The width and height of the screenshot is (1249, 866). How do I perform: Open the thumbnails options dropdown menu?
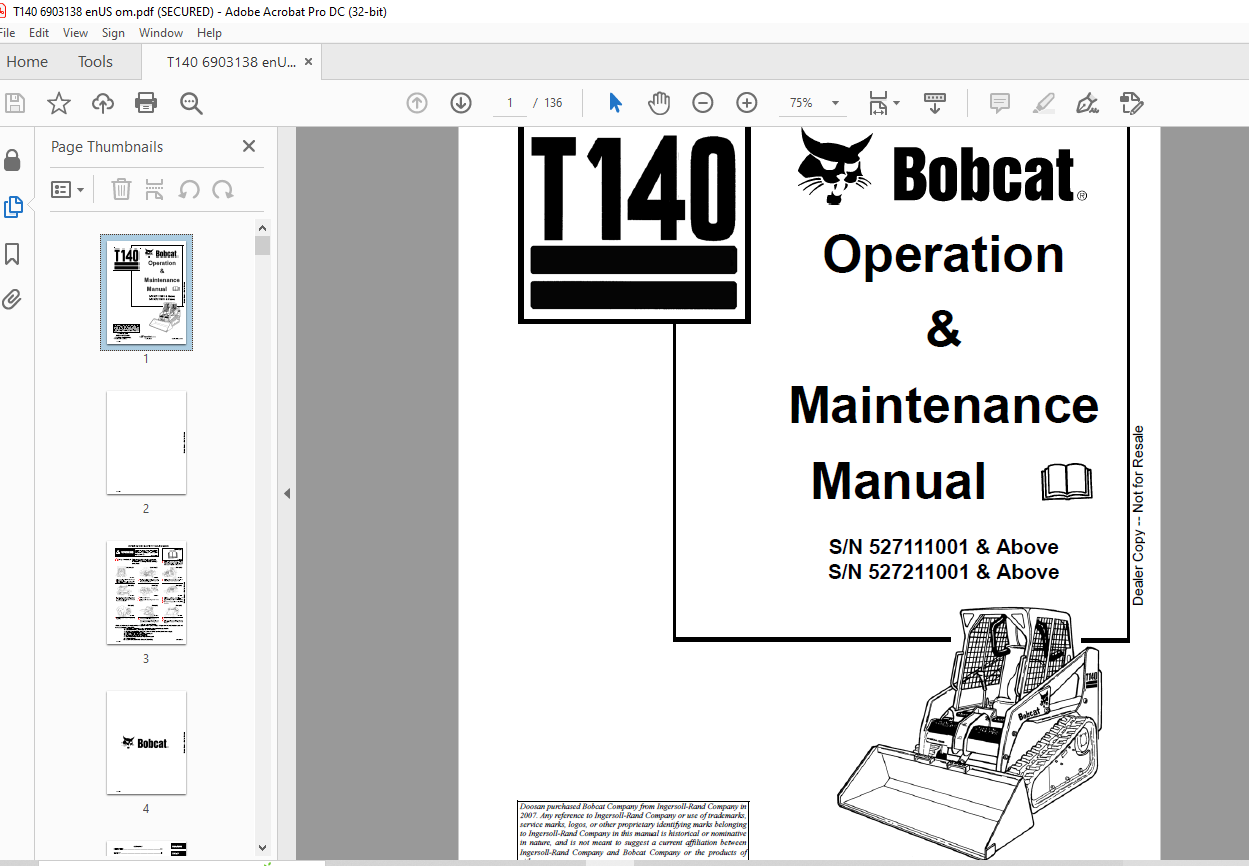pyautogui.click(x=67, y=189)
